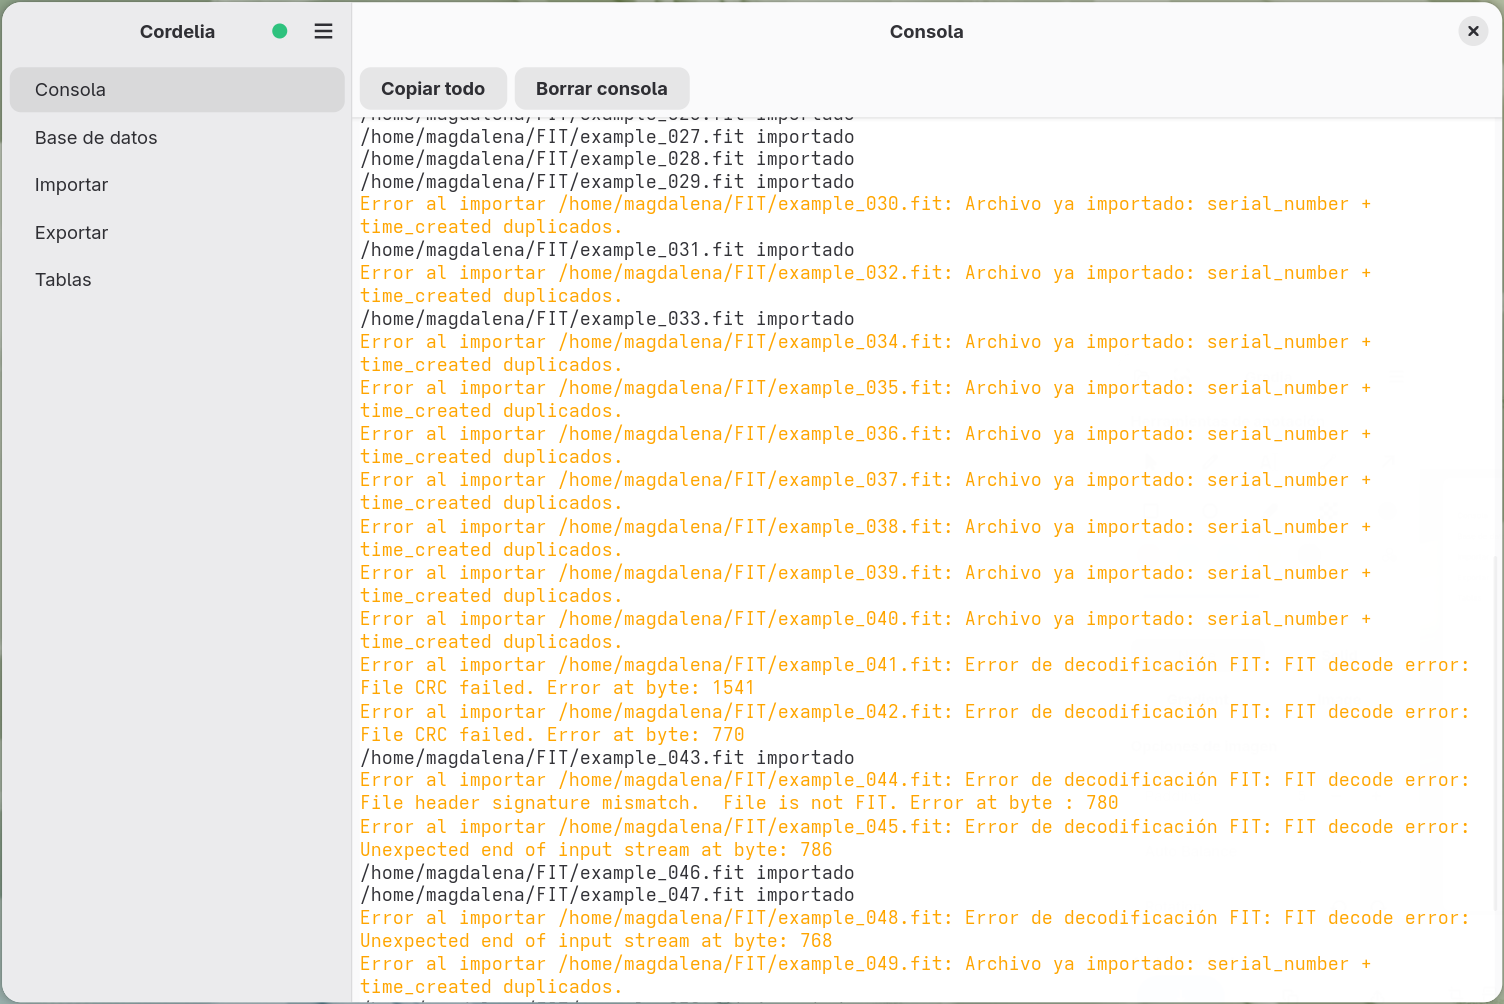Close the Cordelia window
Screen dimensions: 1504x1004
1473,31
